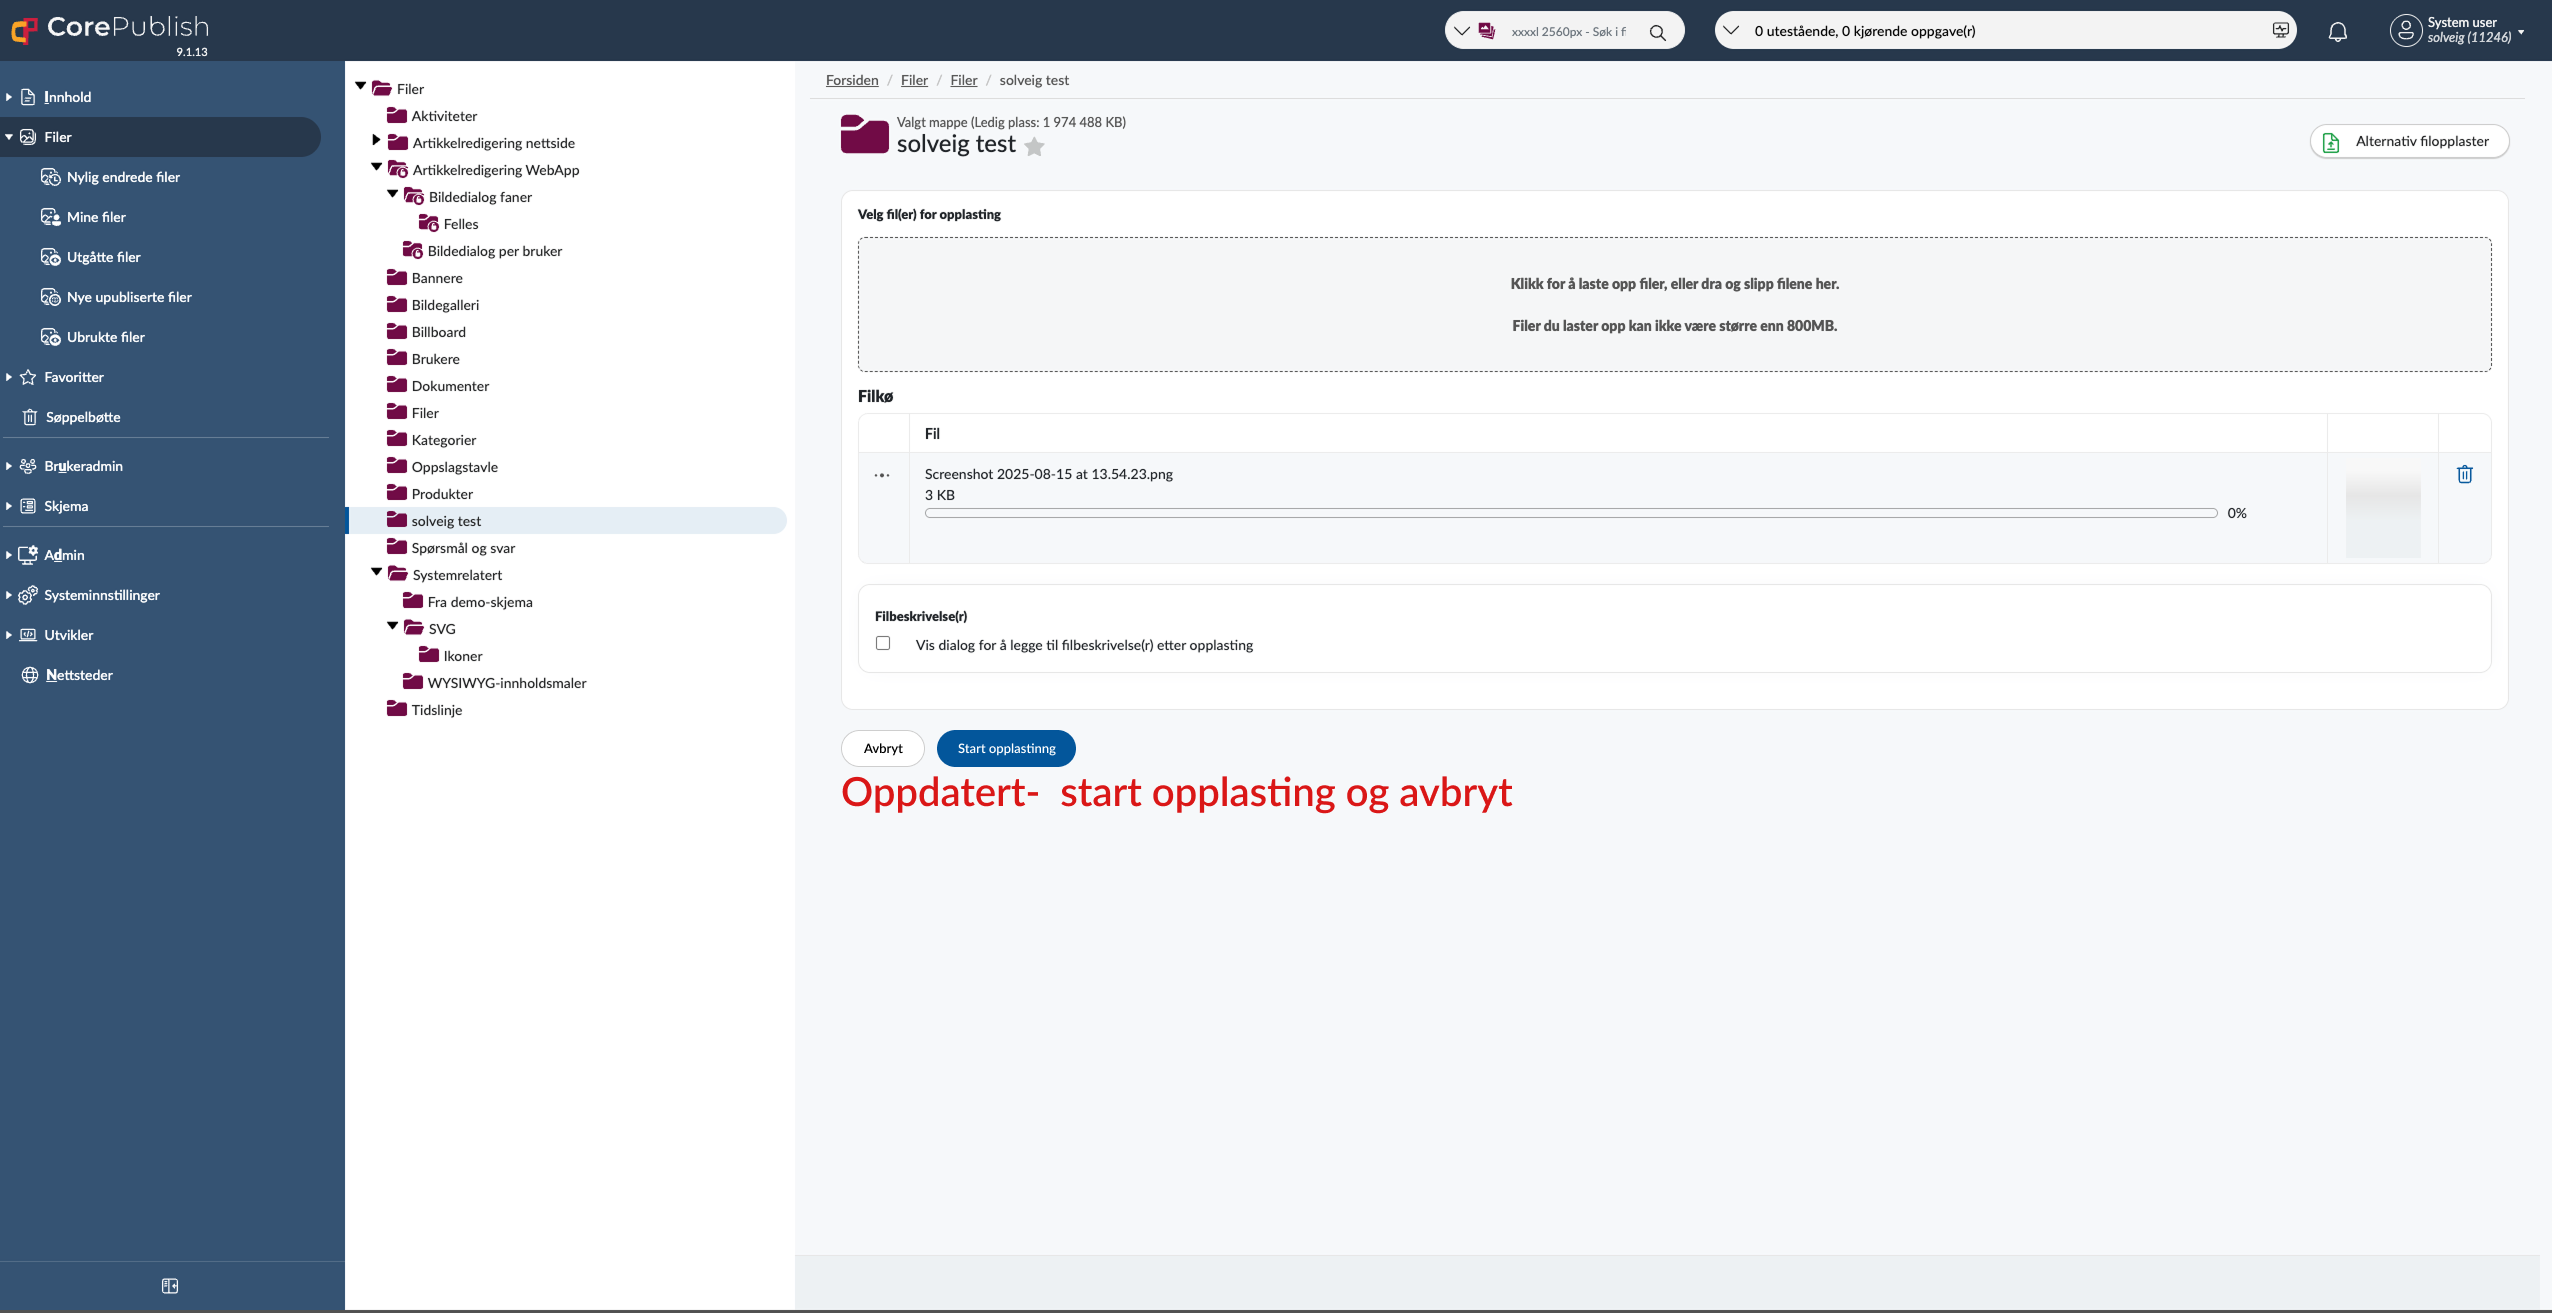
Task: Open the Skjema menu item
Action: tap(66, 506)
